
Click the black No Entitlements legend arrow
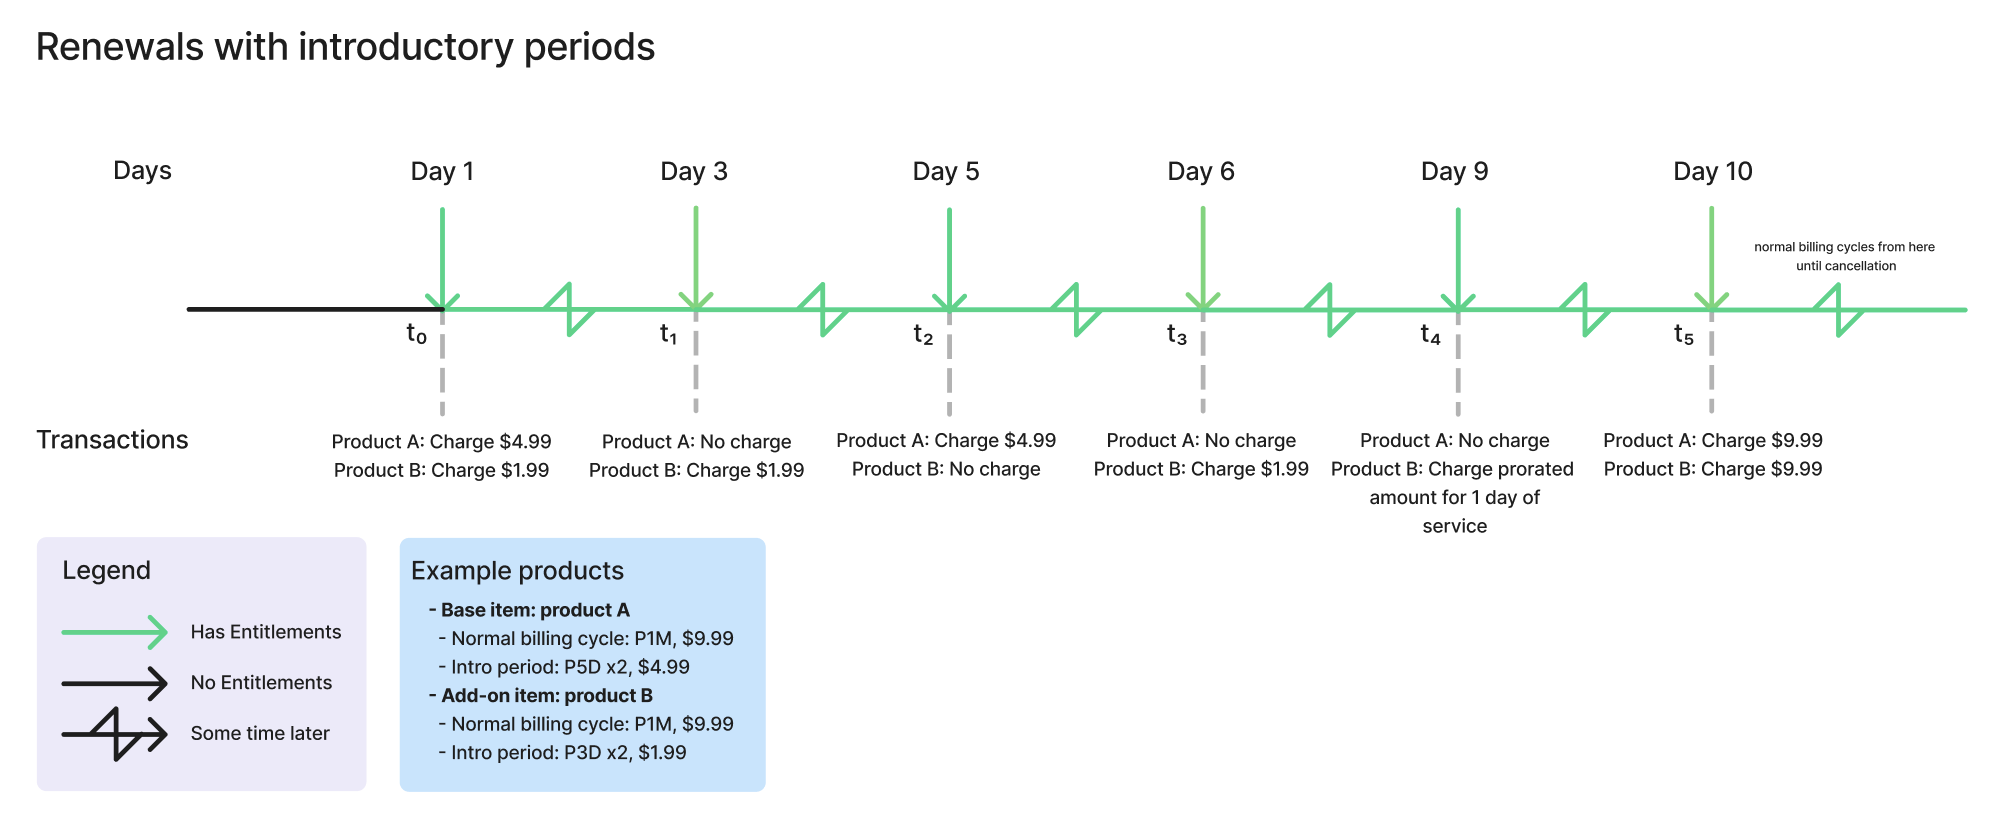[x=114, y=683]
